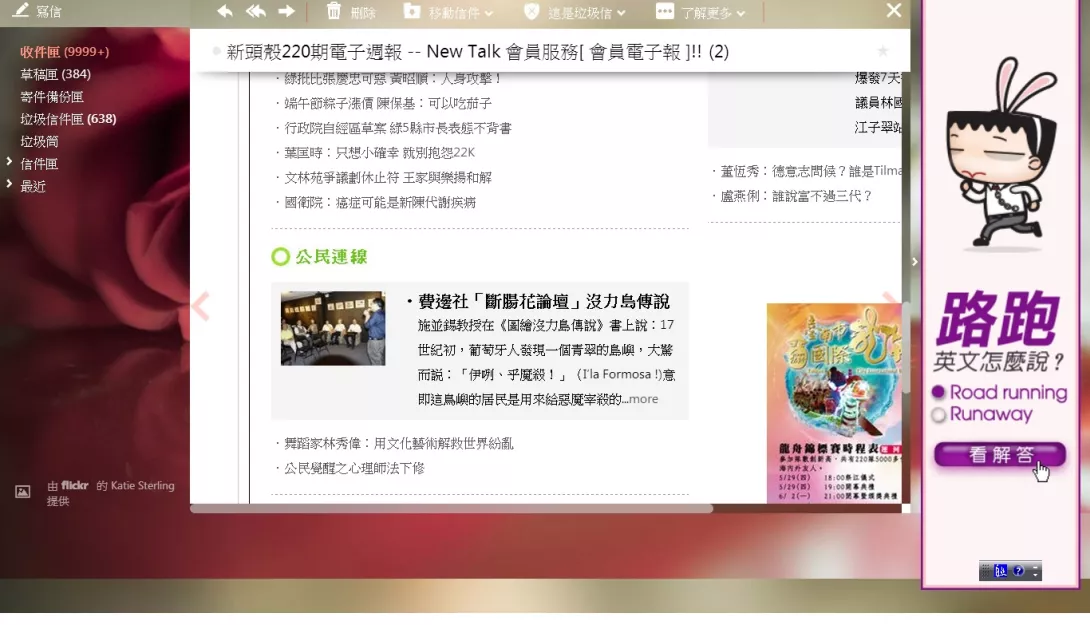This screenshot has width=1090, height=625.
Task: Open the 了解更多 dropdown
Action: point(713,13)
